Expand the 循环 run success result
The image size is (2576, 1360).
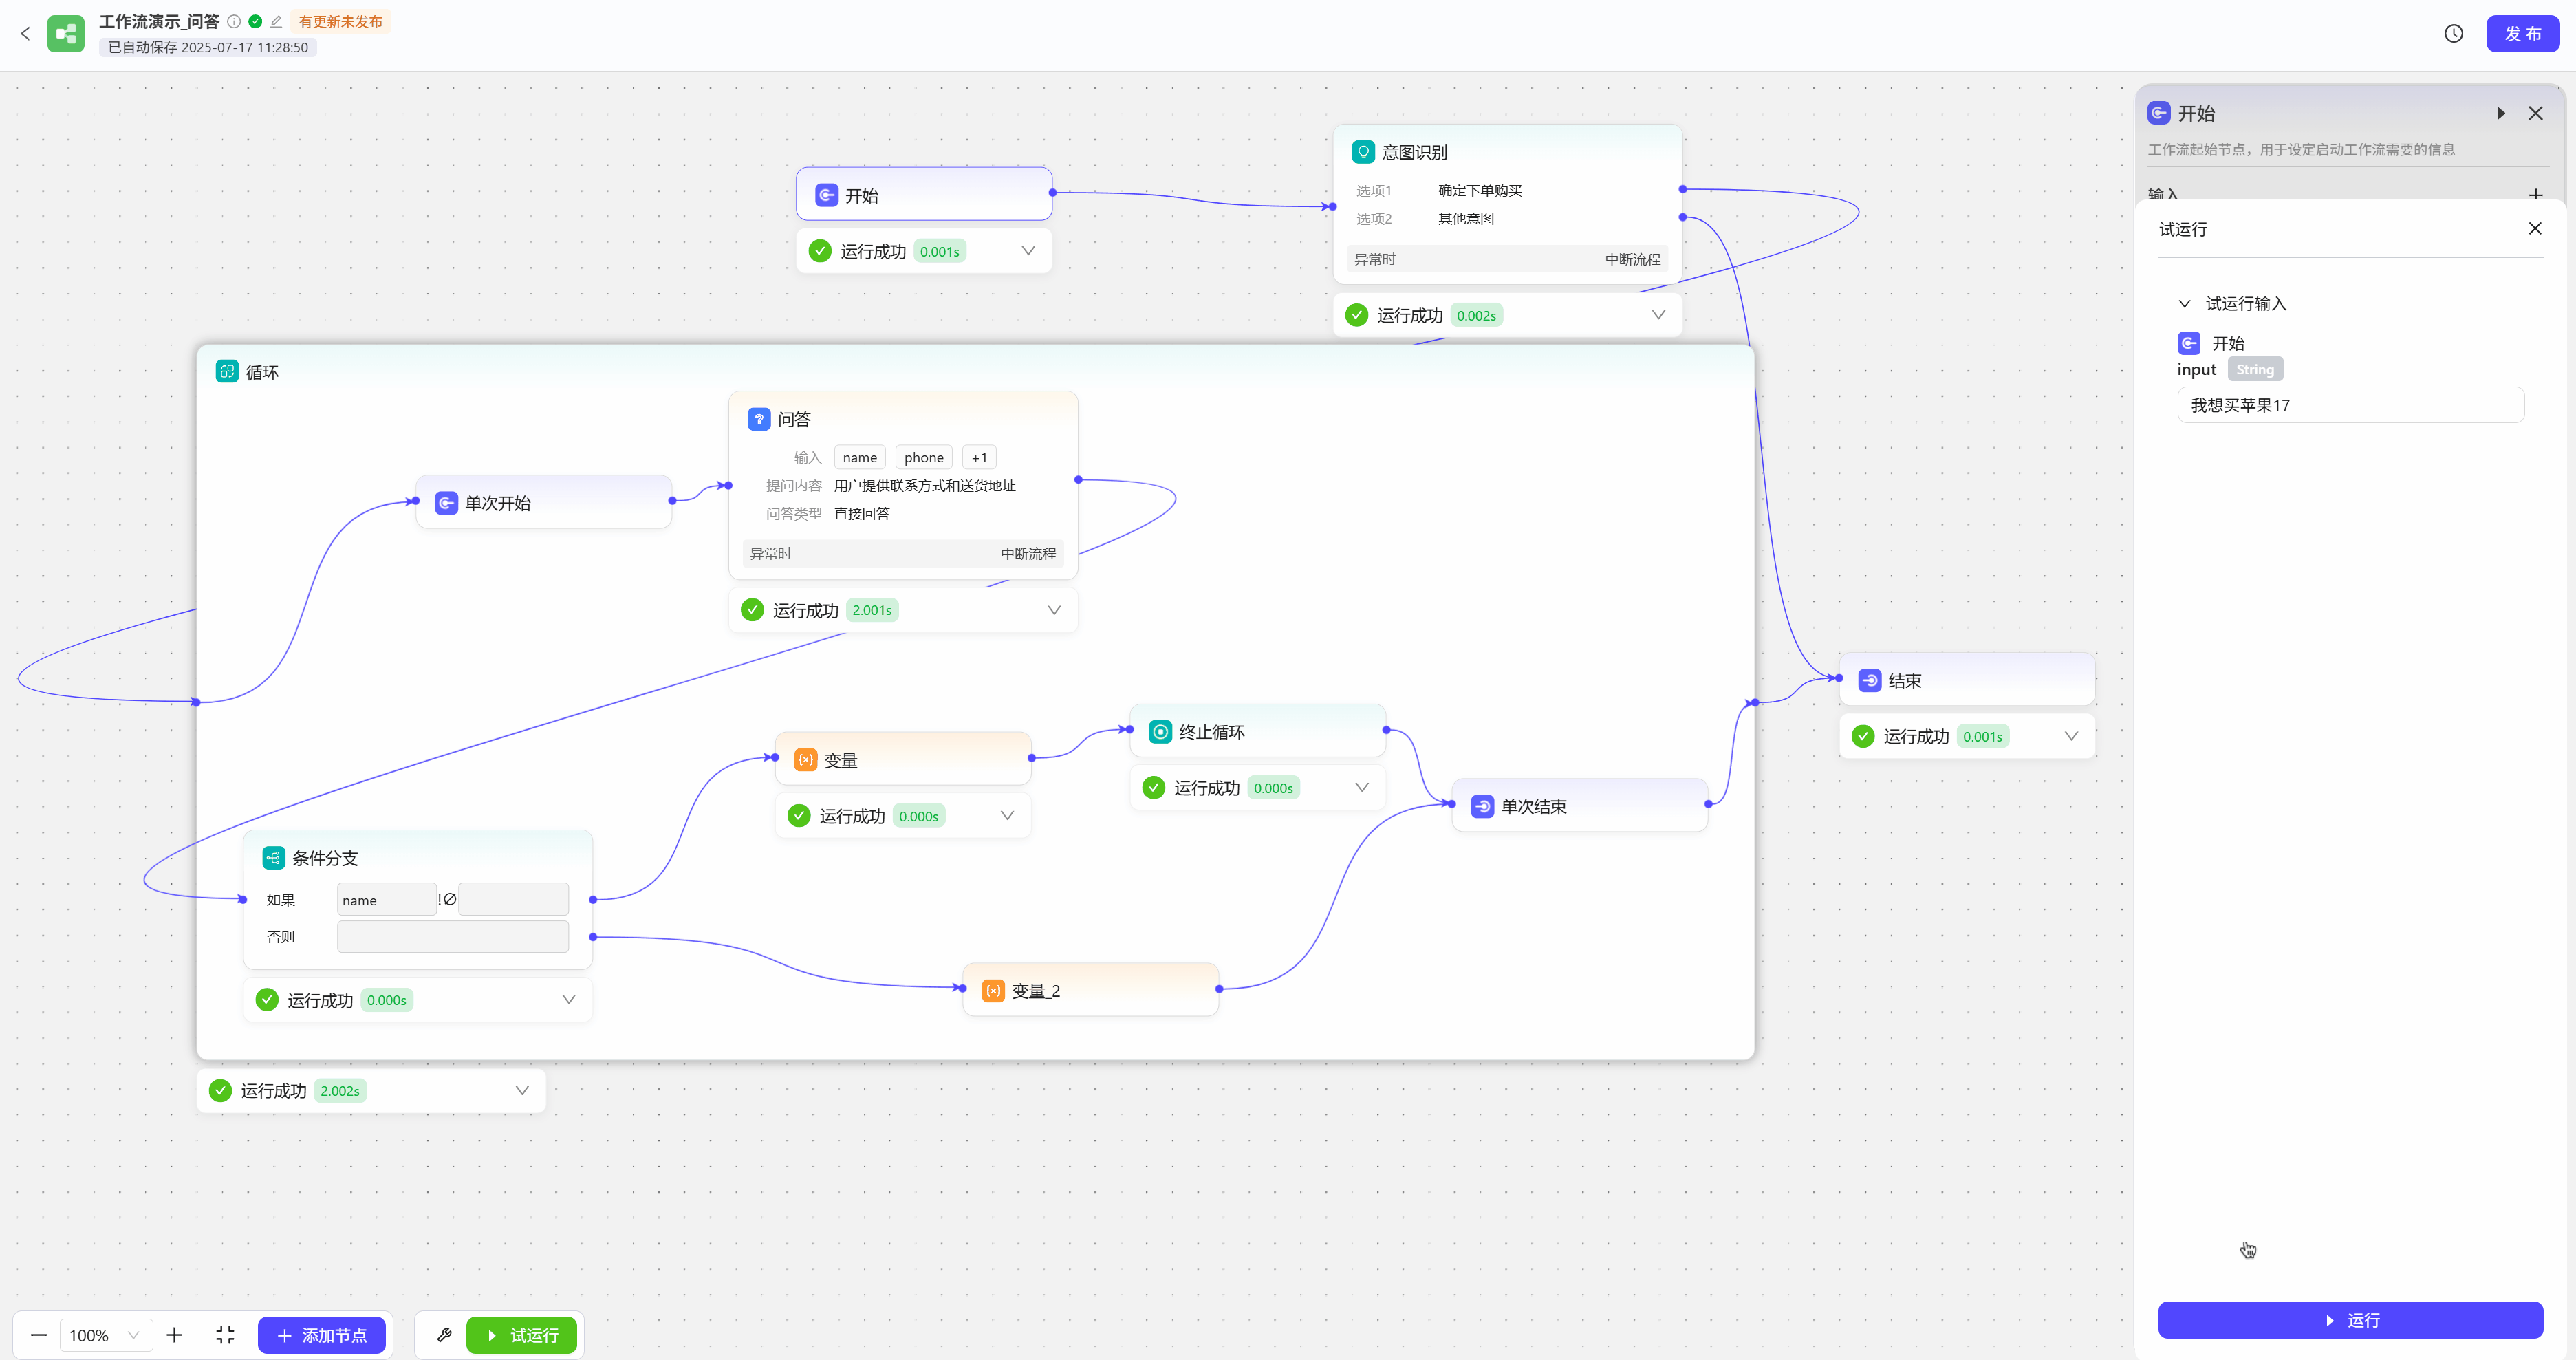click(x=522, y=1090)
